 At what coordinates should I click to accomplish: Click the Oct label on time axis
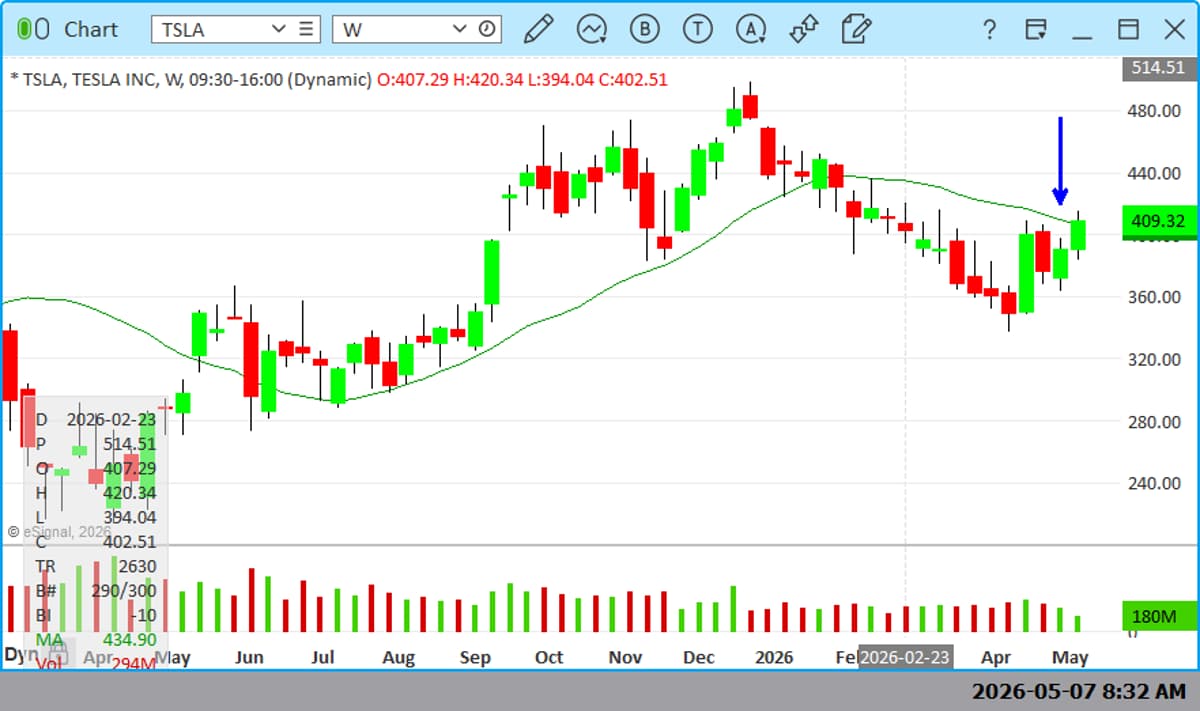click(x=549, y=657)
